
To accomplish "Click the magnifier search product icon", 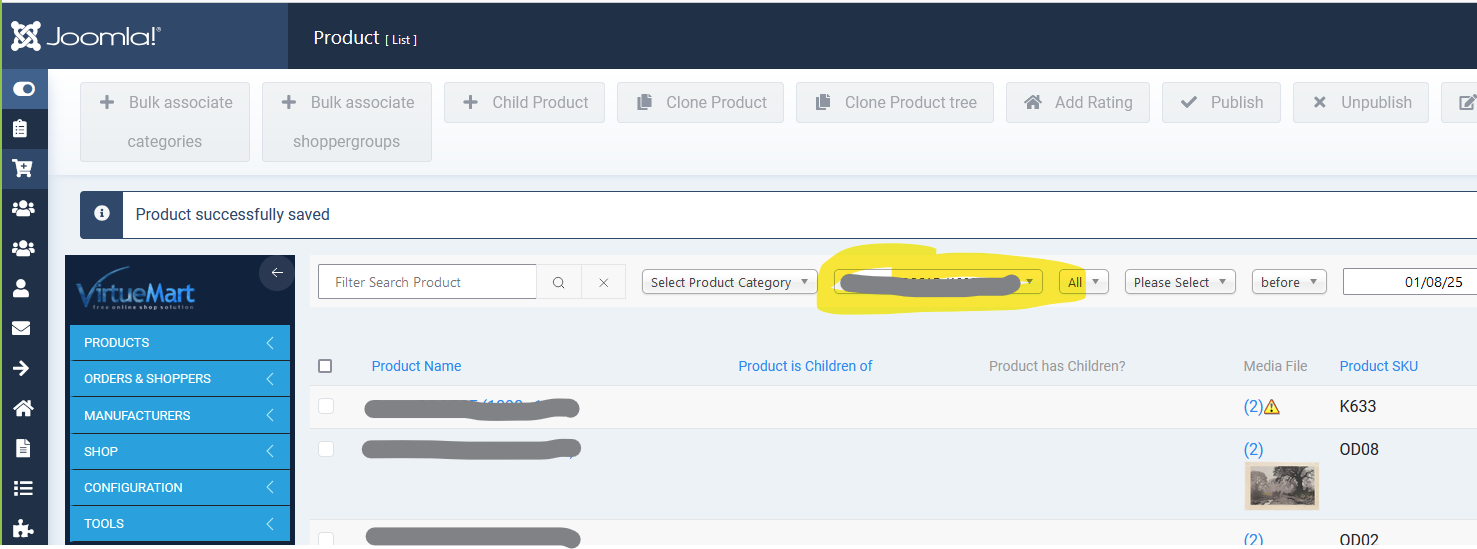I will click(x=559, y=282).
